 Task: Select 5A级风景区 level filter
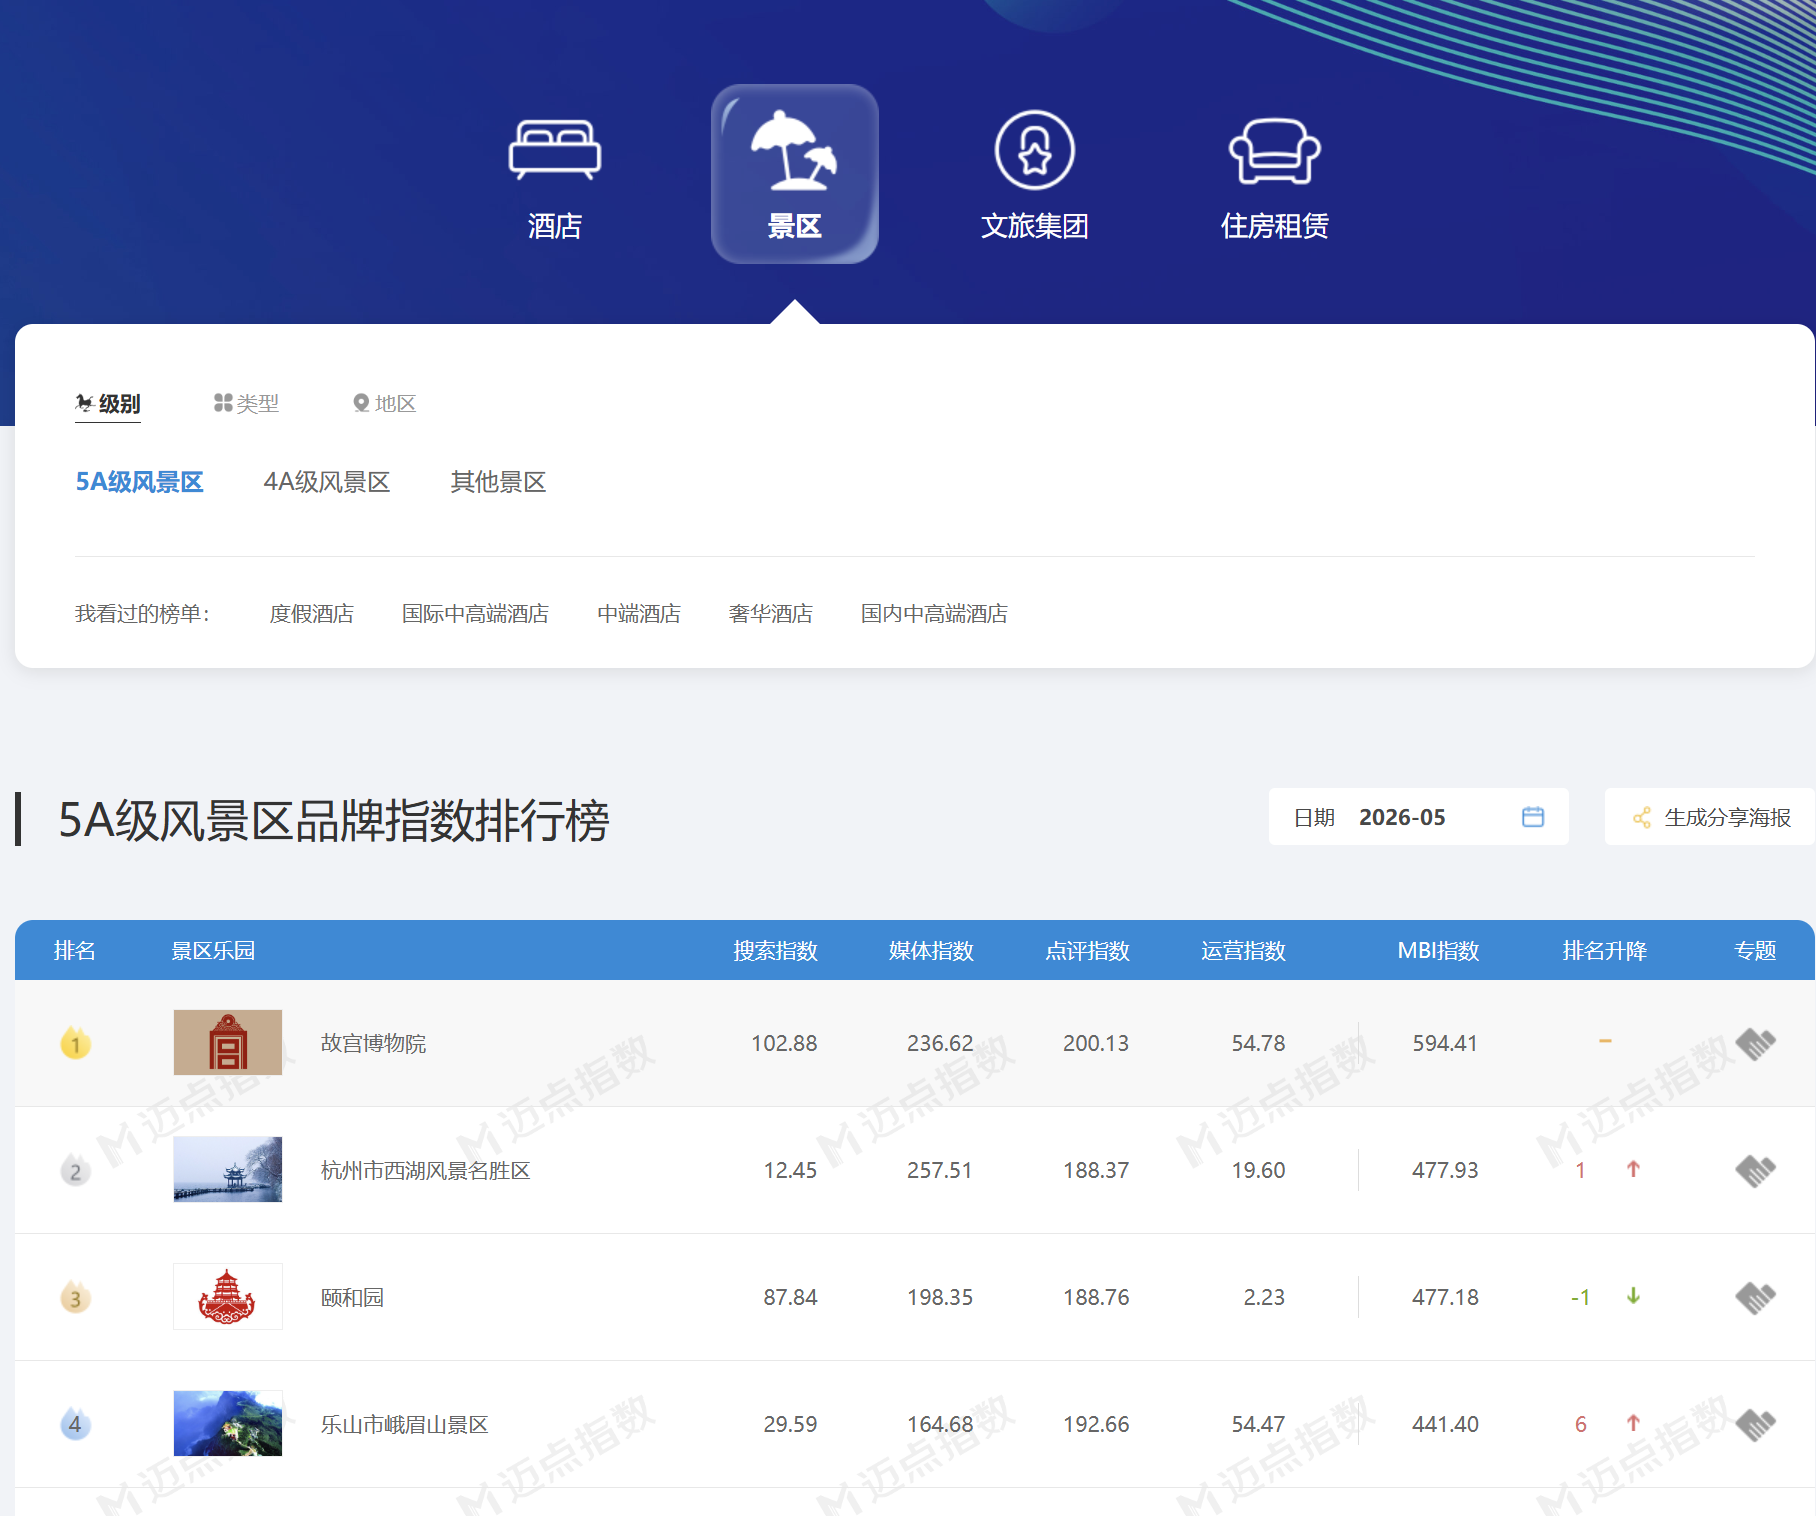click(x=140, y=482)
